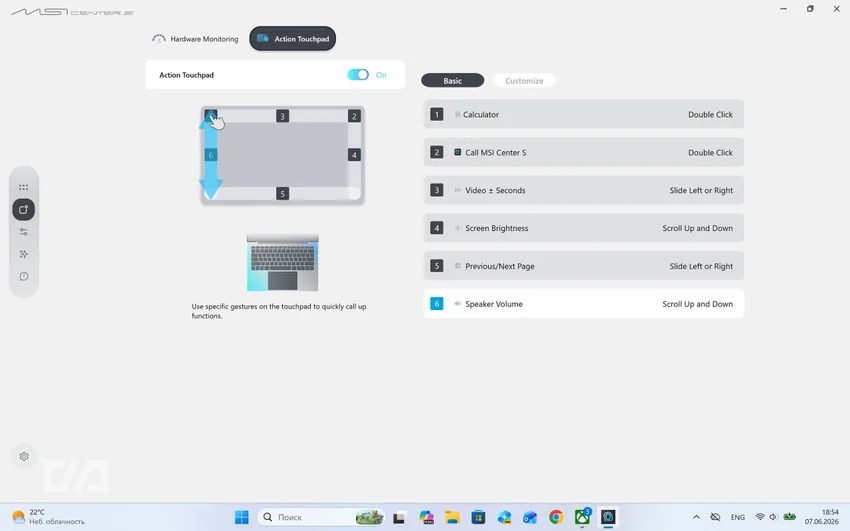Screen dimensions: 850x531
Task: Switch to the Customize mode tab
Action: pos(524,81)
